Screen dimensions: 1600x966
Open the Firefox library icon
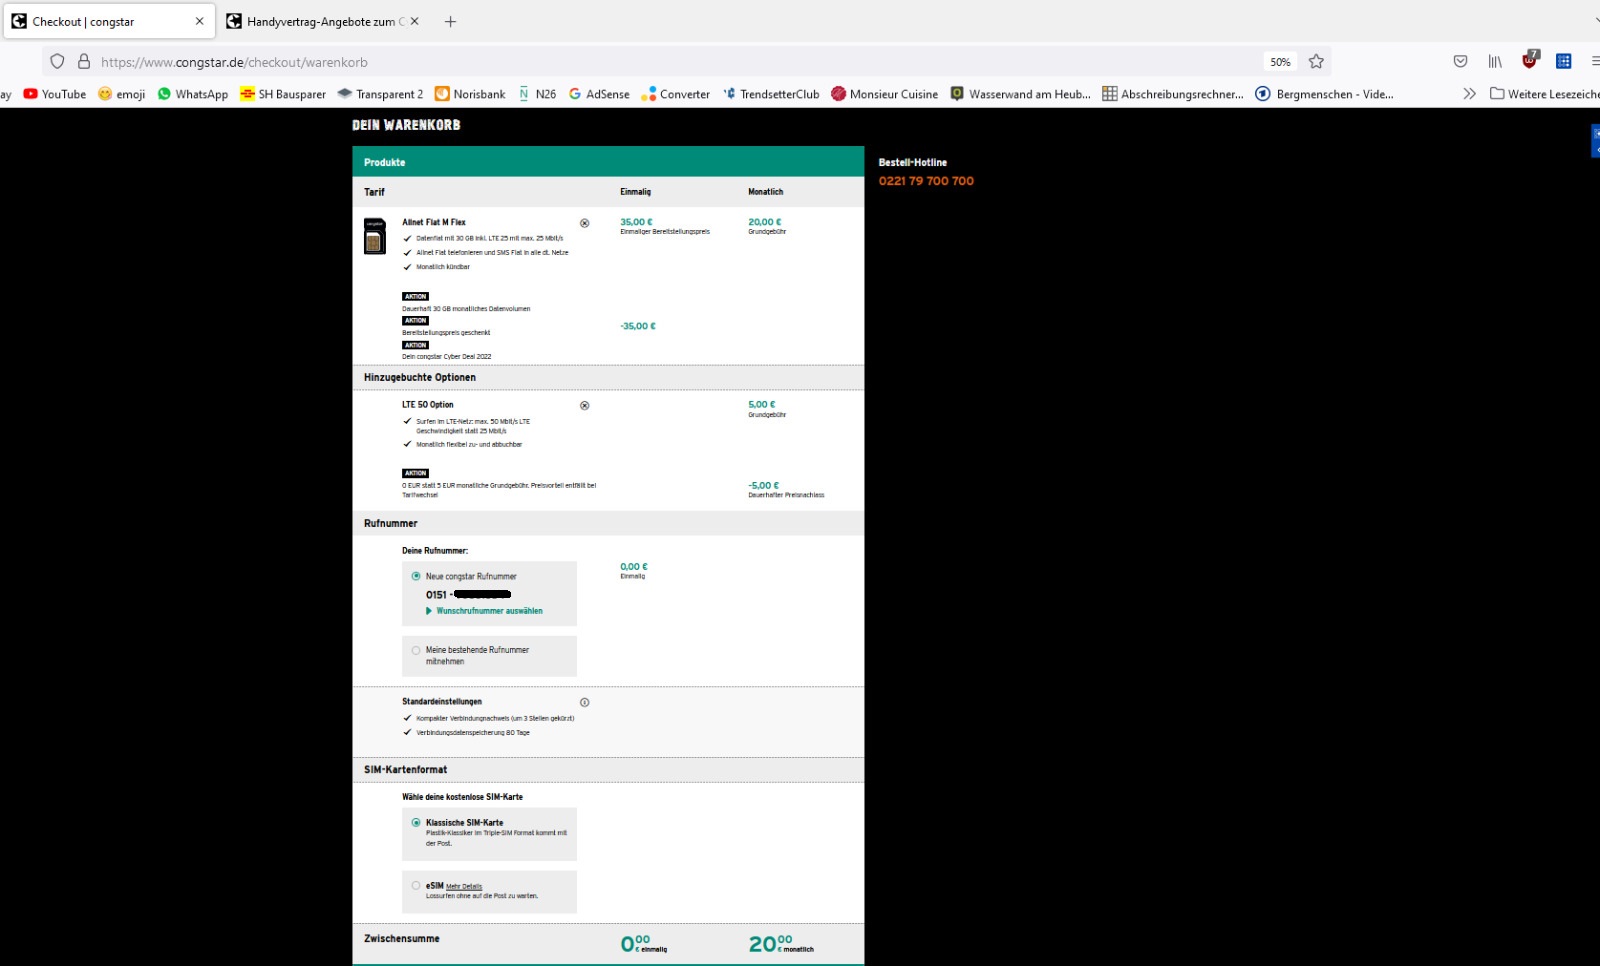point(1494,62)
